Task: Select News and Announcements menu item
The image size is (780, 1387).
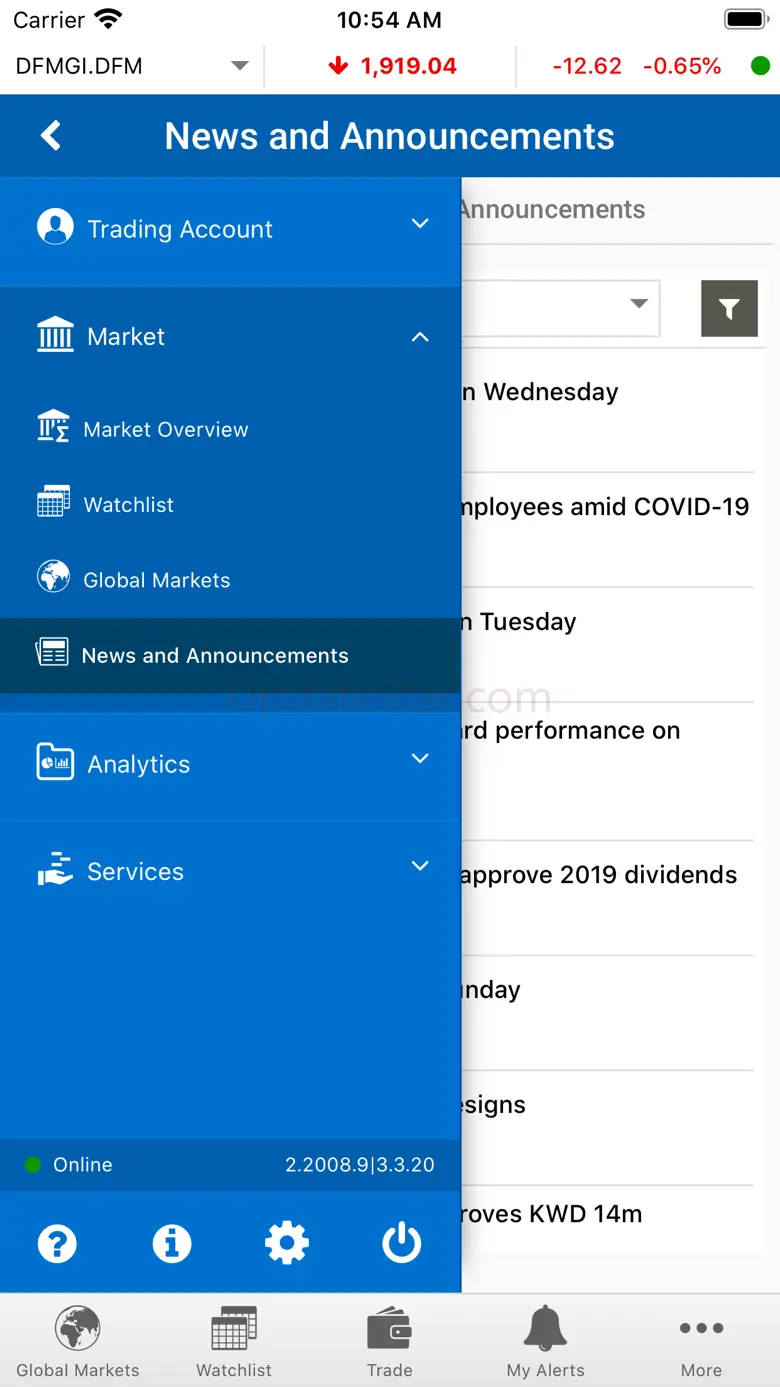Action: point(215,656)
